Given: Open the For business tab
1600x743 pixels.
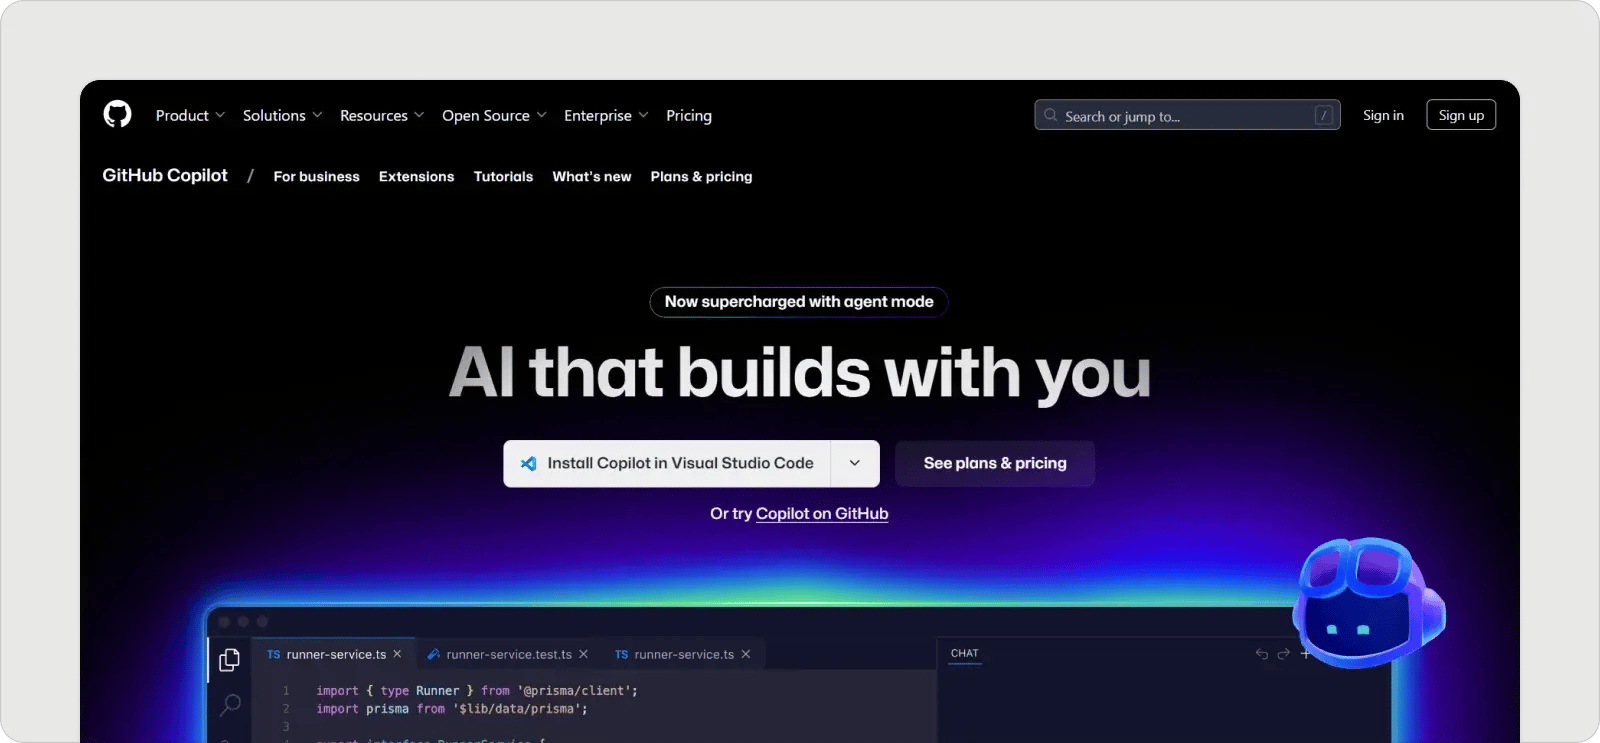Looking at the screenshot, I should coord(316,176).
